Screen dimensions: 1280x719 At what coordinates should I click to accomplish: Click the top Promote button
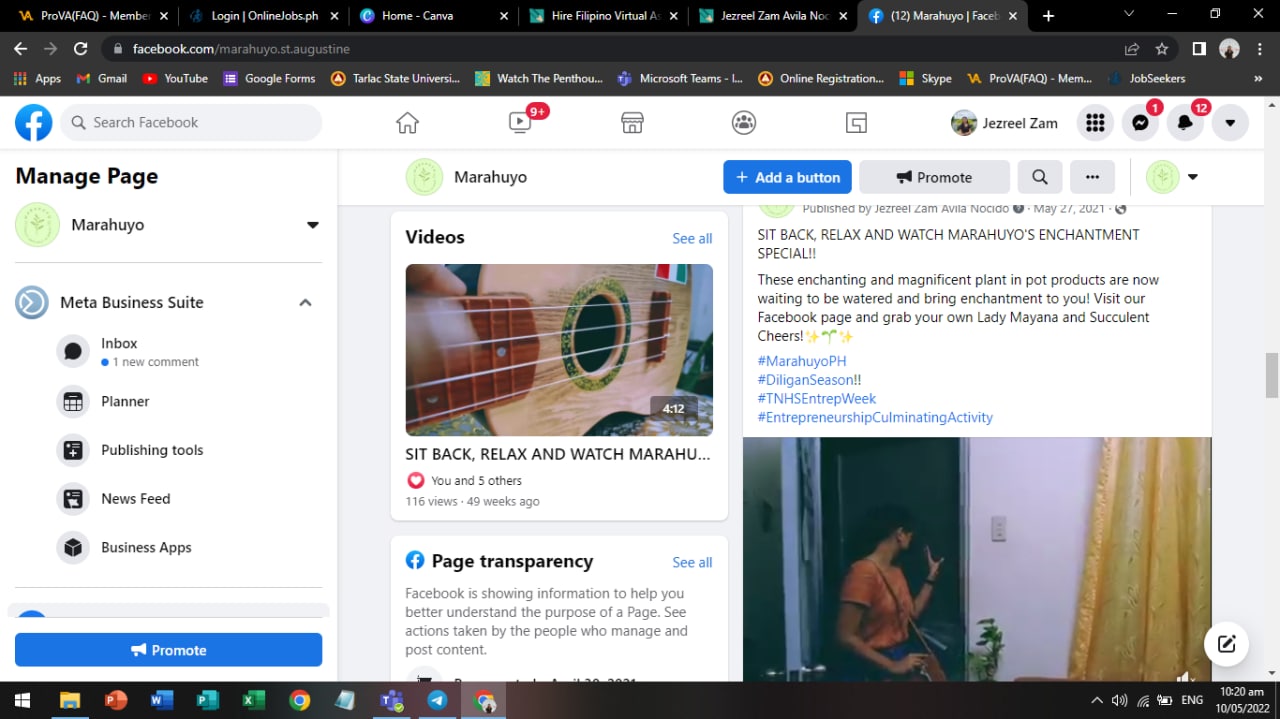click(934, 177)
